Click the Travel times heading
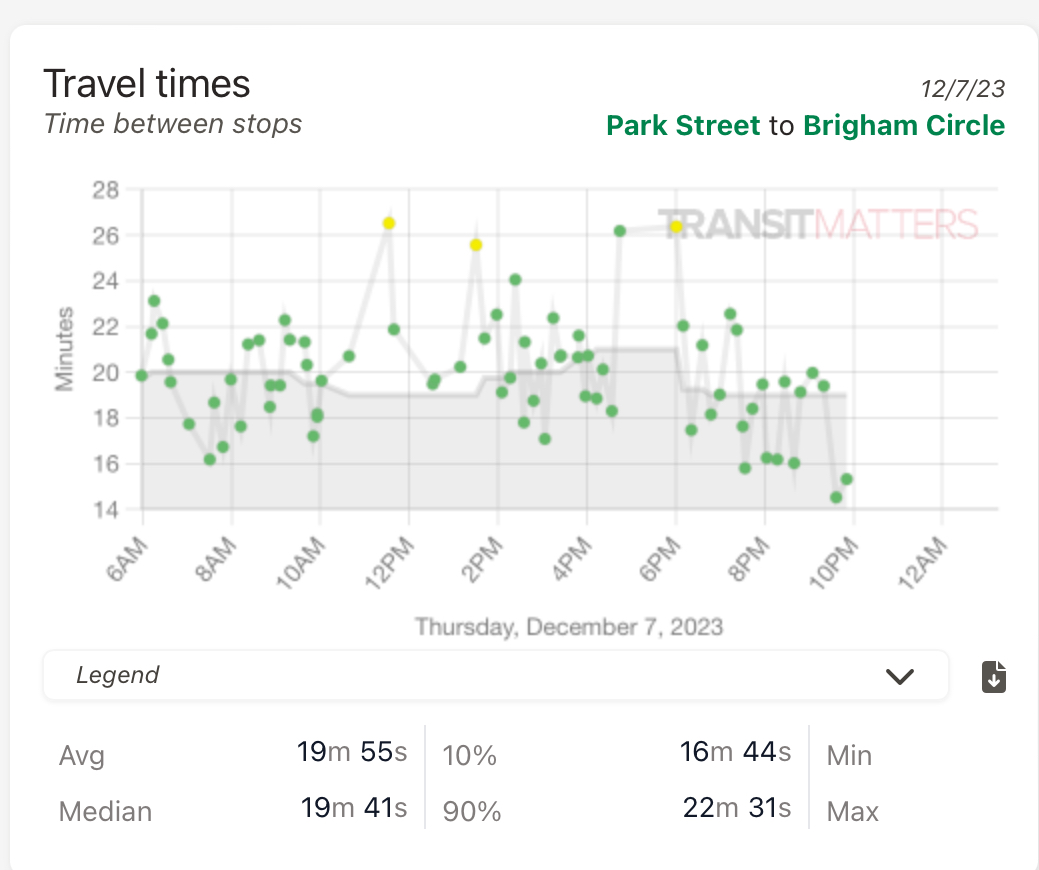 coord(147,83)
